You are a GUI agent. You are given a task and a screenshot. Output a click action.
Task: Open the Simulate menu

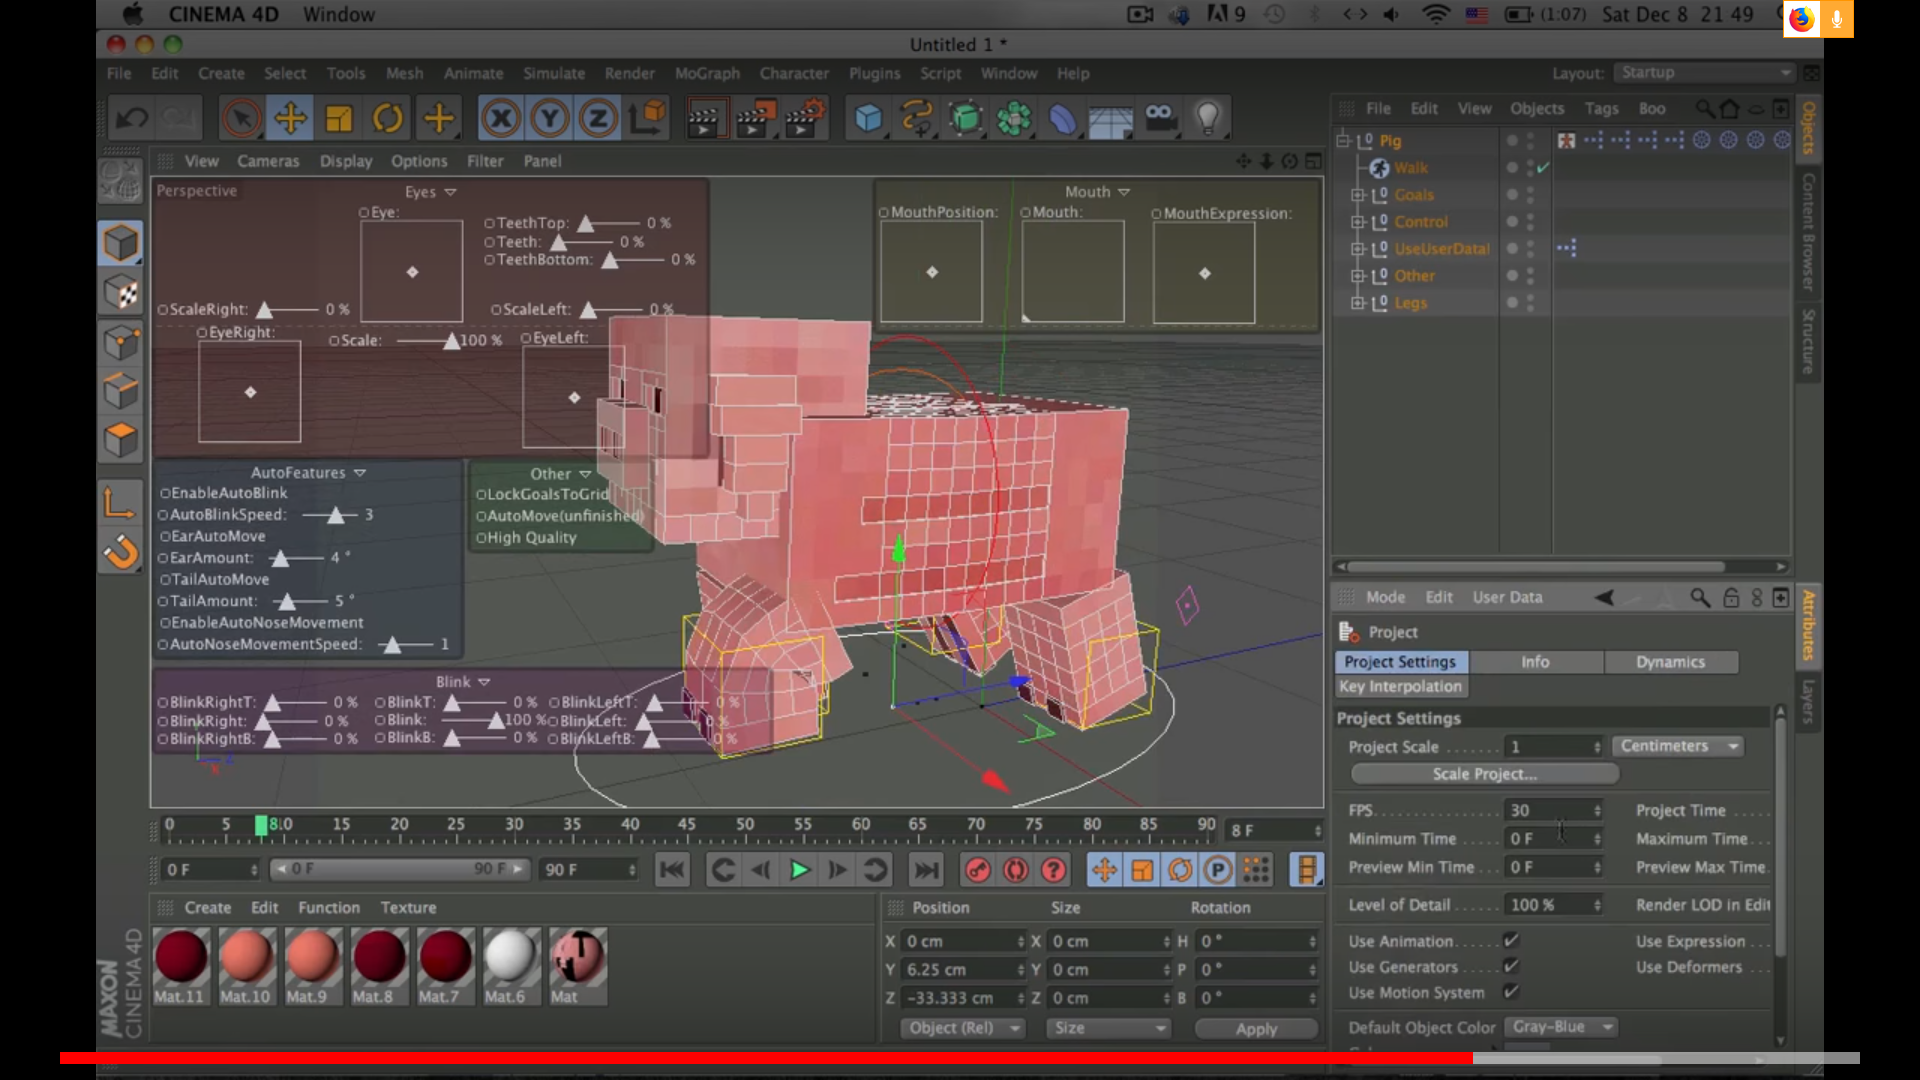point(554,73)
